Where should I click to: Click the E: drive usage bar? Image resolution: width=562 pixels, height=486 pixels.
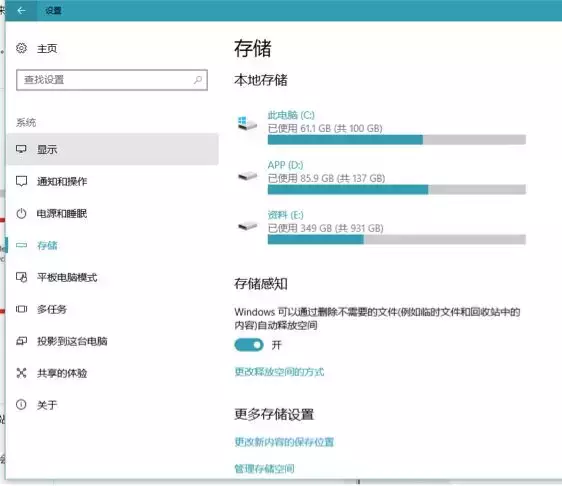point(397,239)
